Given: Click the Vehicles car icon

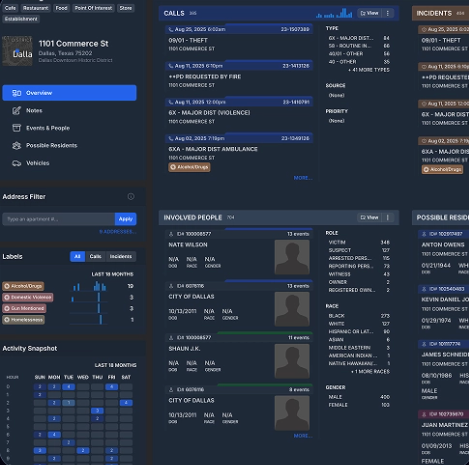Looking at the screenshot, I should [x=16, y=163].
